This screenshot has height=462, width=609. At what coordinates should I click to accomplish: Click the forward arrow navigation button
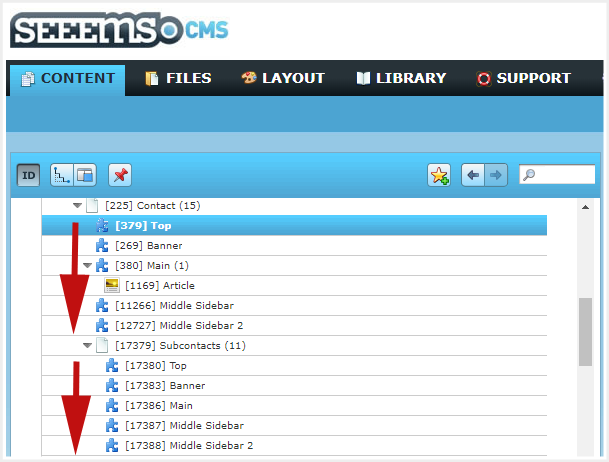point(496,175)
